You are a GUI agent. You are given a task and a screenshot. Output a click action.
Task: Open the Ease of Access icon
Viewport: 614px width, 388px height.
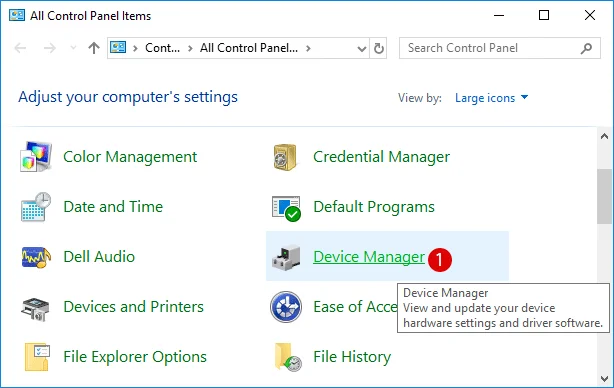tap(286, 307)
